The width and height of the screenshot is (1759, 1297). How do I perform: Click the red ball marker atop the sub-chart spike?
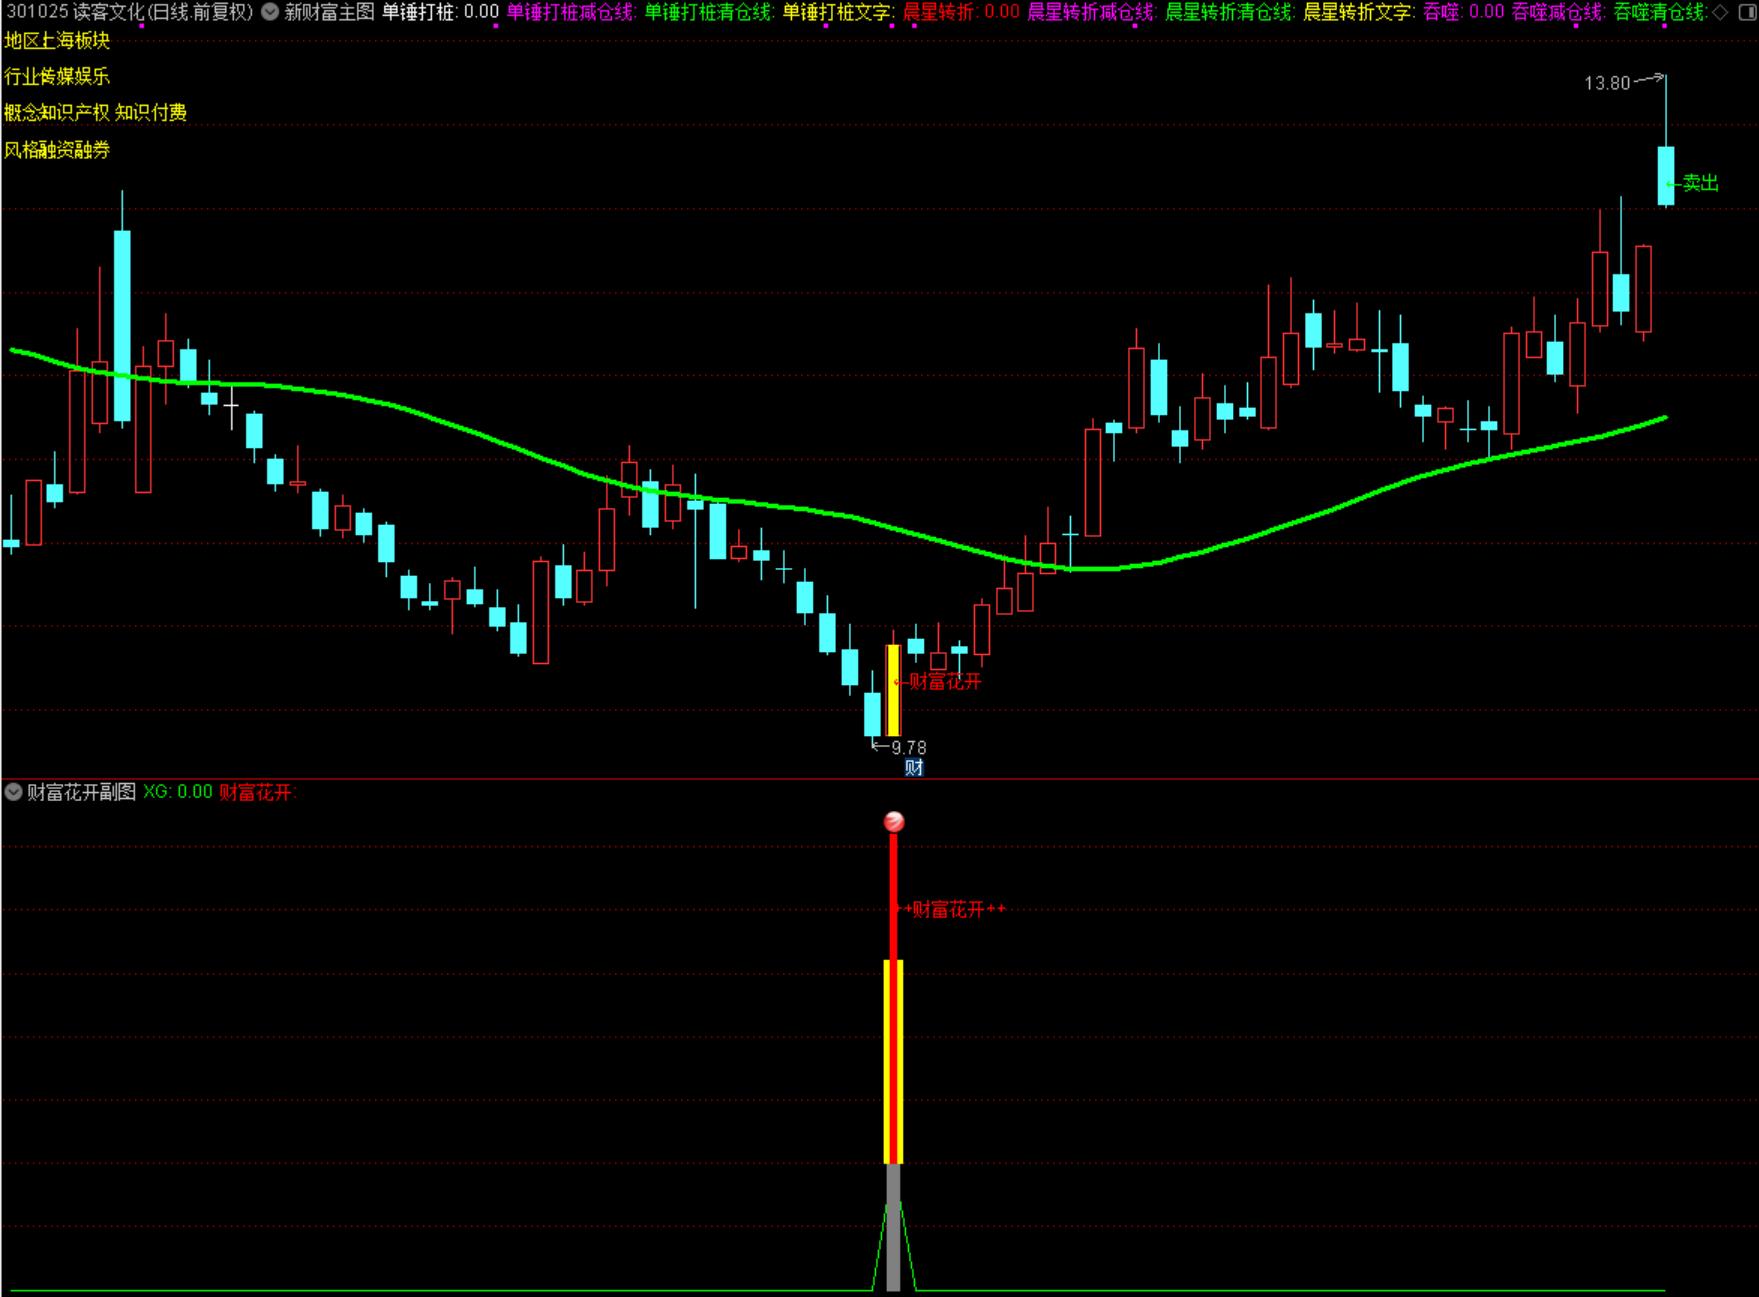pos(894,822)
